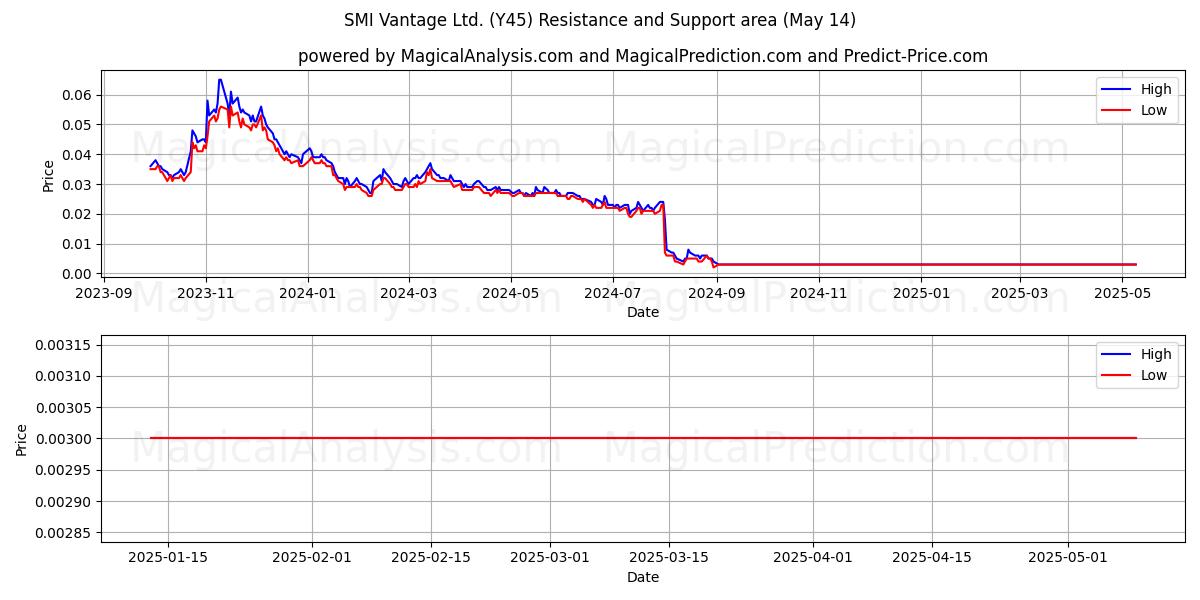Click the '0.00300' y-axis label in bottom chart
The height and width of the screenshot is (600, 1200).
click(x=65, y=439)
